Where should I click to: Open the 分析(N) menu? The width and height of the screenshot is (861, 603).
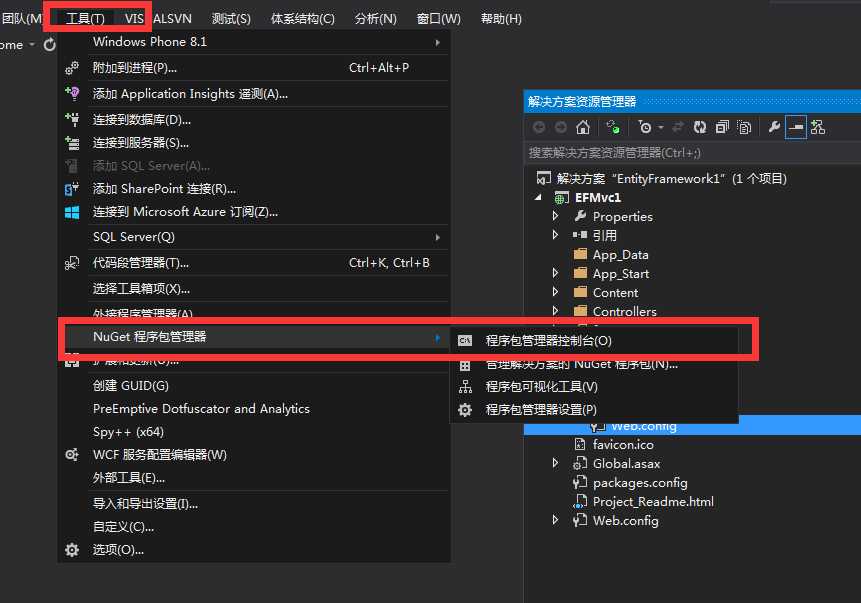point(376,19)
